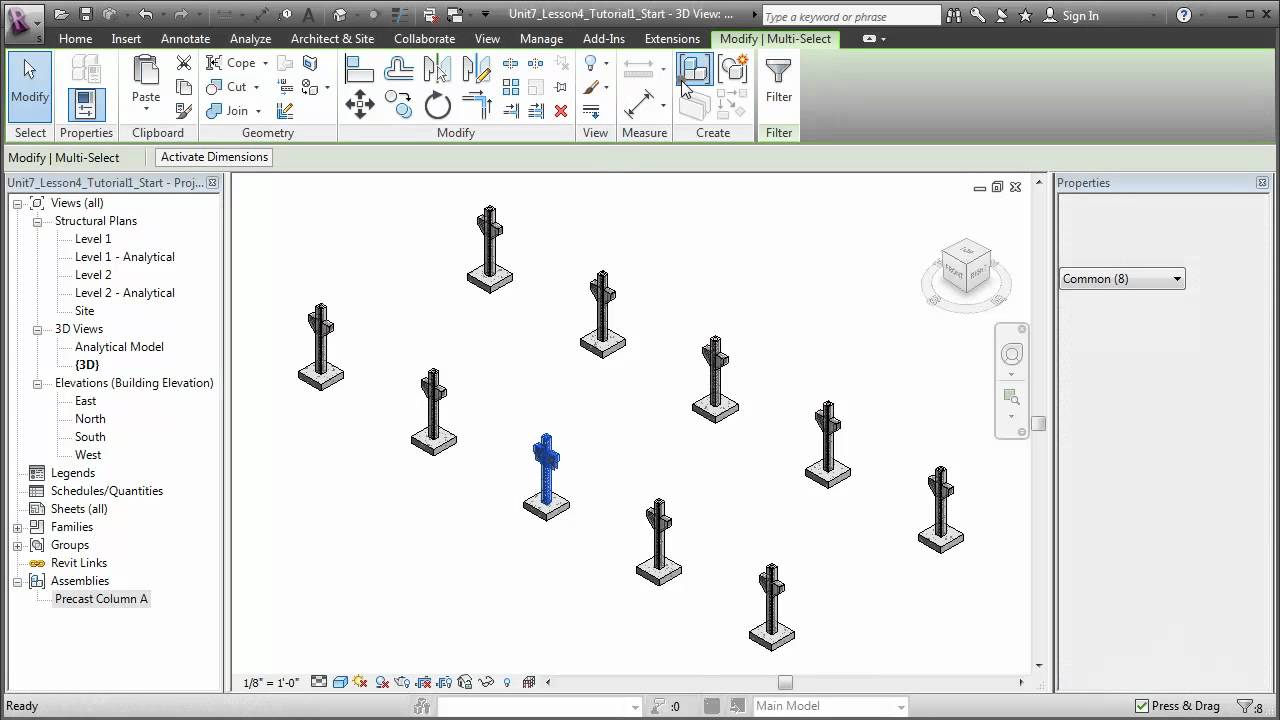Open the Architect & Site tab
The image size is (1280, 720).
[x=332, y=39]
